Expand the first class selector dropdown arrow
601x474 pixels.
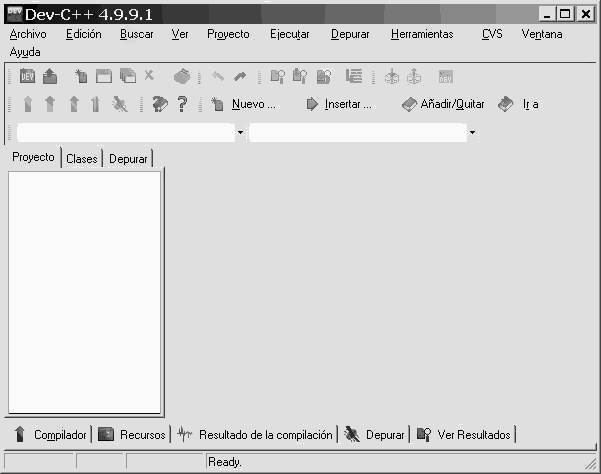[240, 132]
